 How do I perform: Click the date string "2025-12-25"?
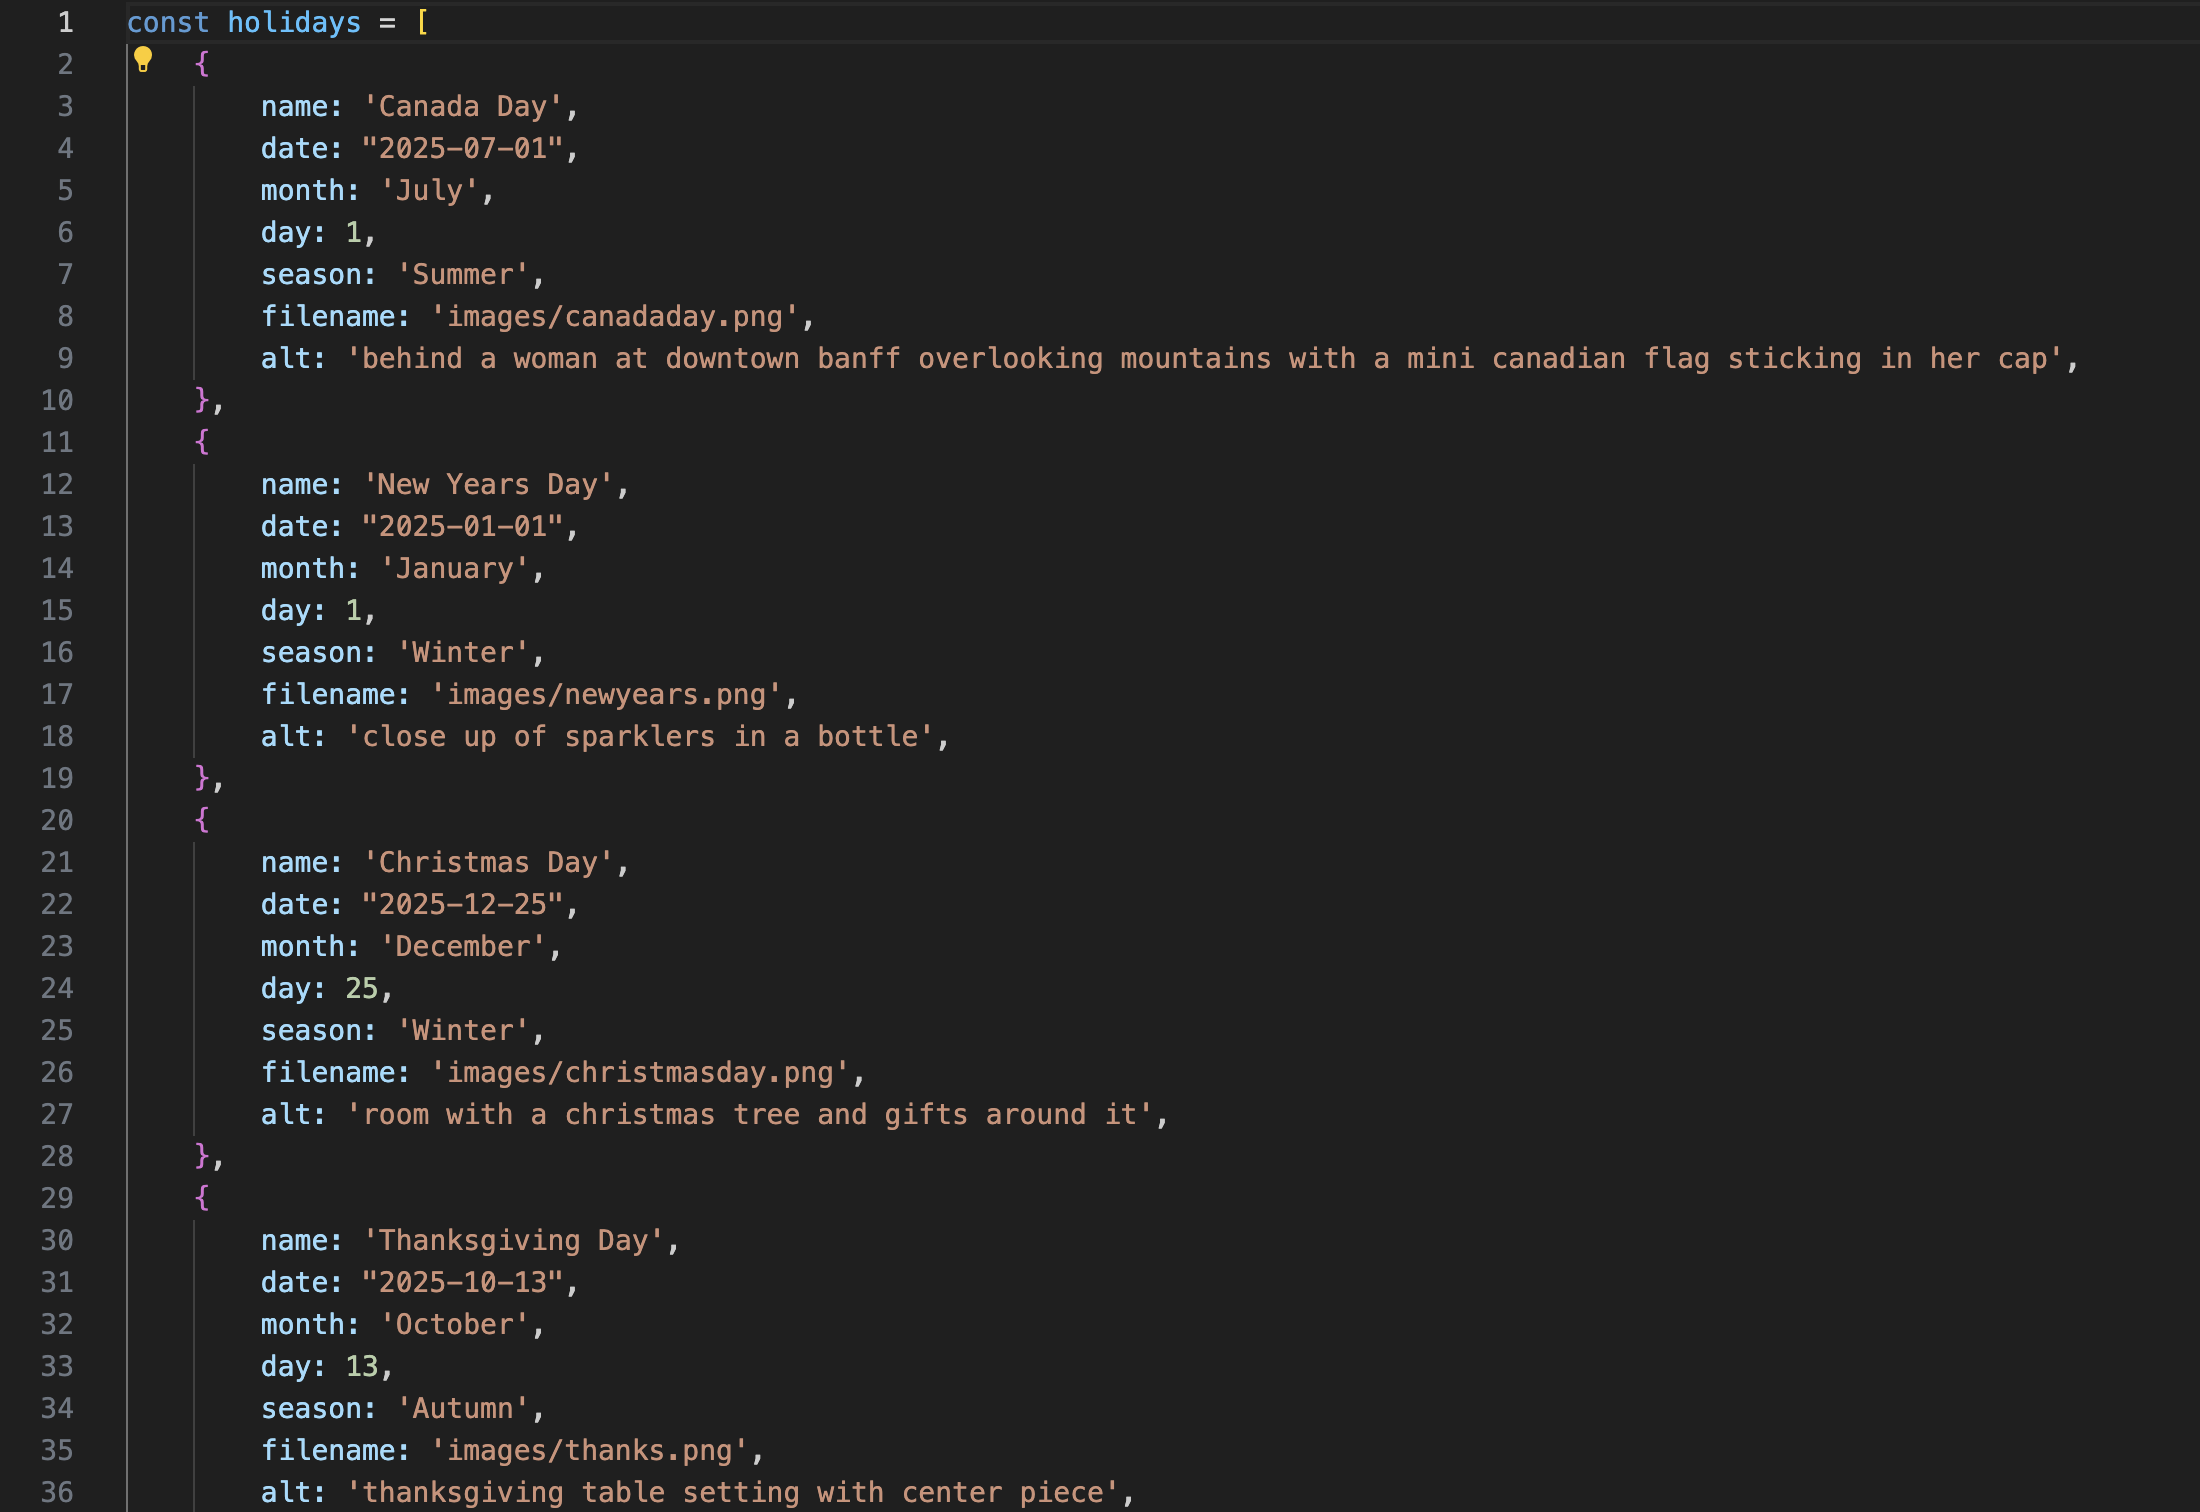point(463,904)
